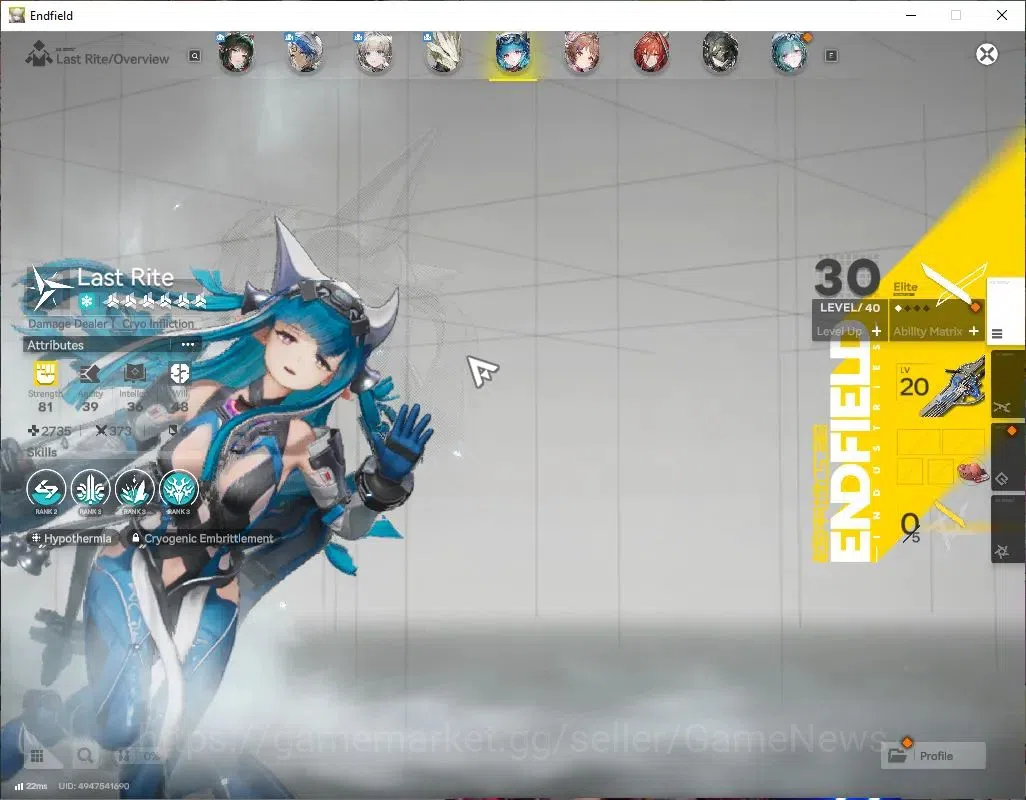This screenshot has width=1026, height=800.
Task: Select the red-haired operator portrait
Action: 651,53
